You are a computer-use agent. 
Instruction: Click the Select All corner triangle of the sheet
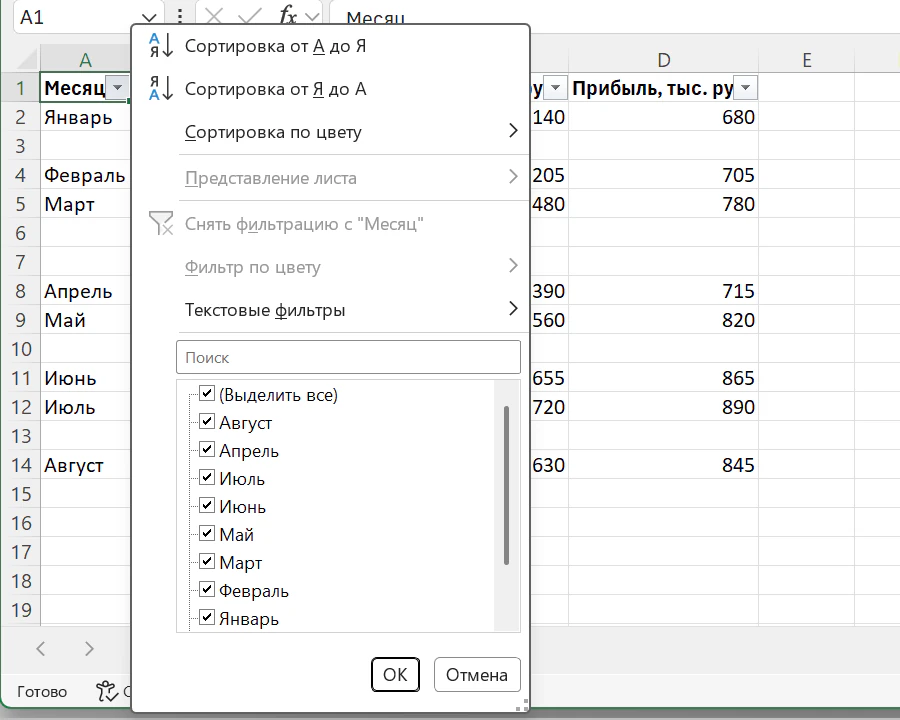tap(27, 60)
